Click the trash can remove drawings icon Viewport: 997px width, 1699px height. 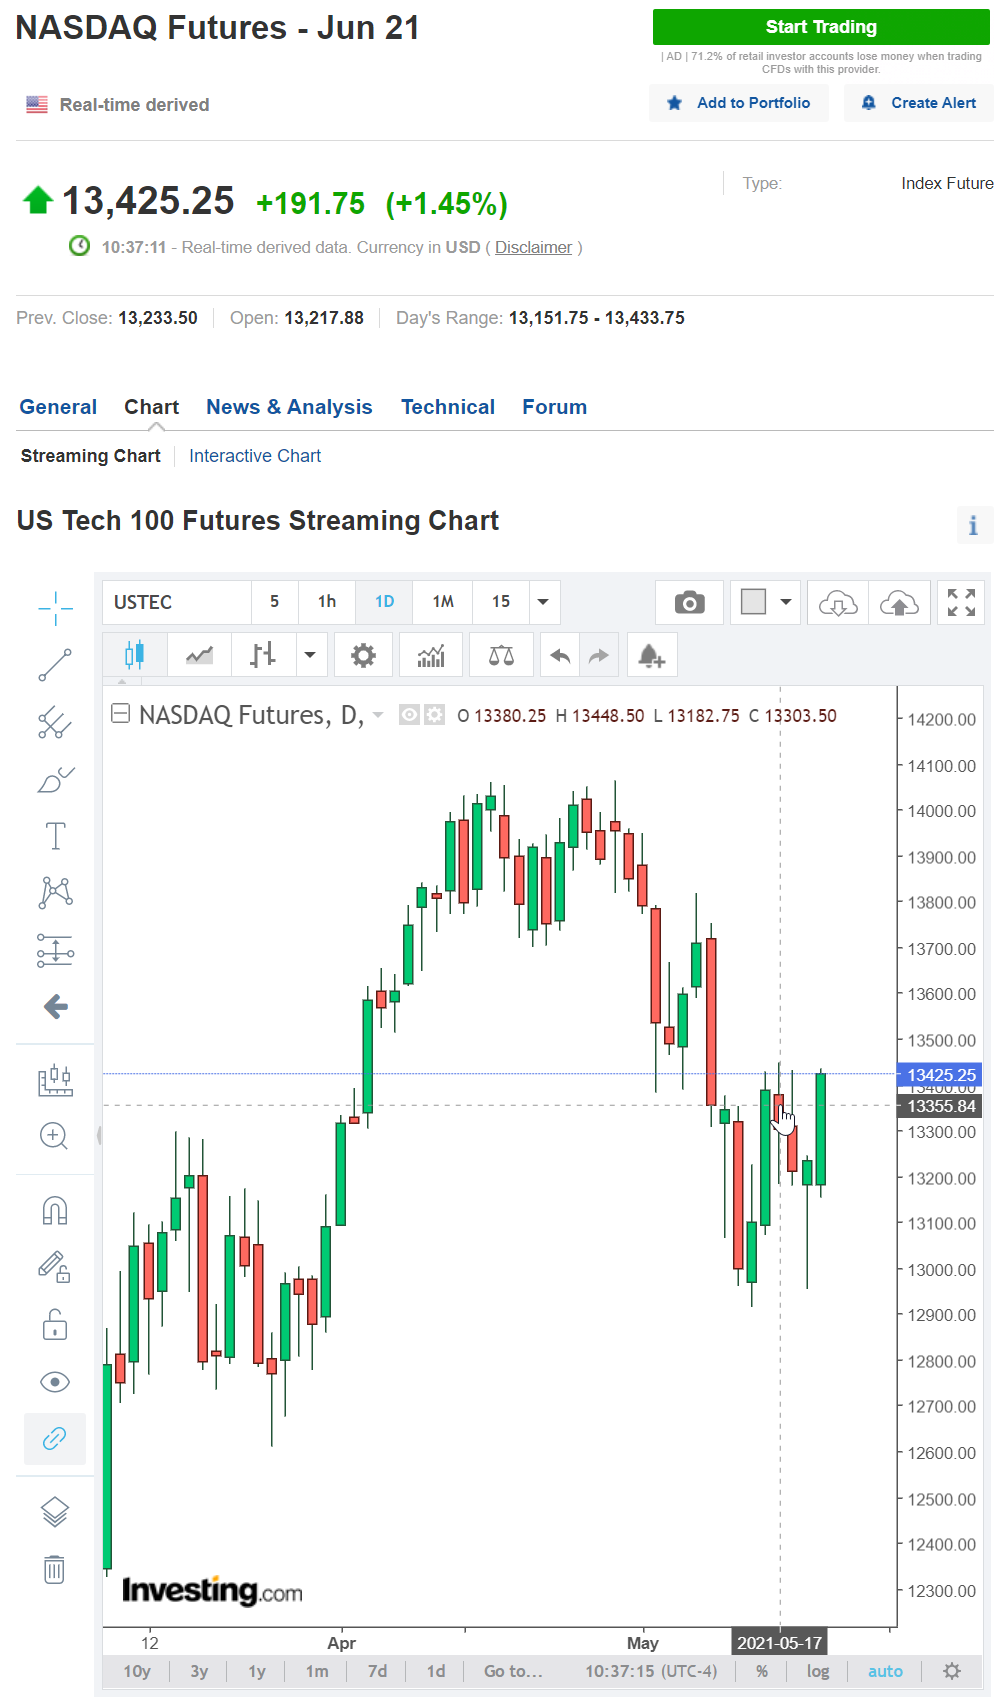click(x=55, y=1569)
